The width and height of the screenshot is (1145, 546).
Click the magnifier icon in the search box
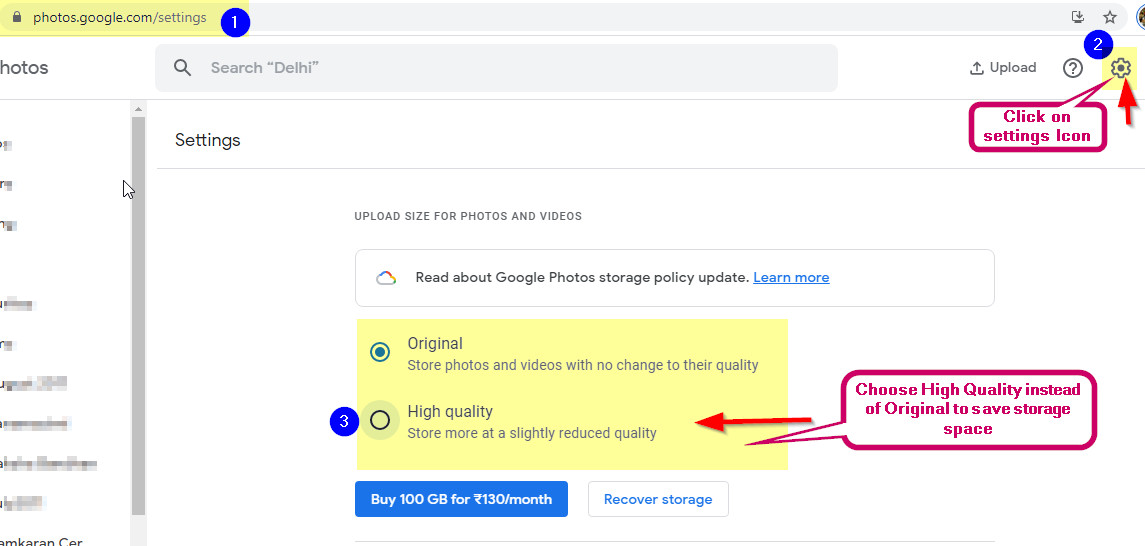click(x=183, y=68)
